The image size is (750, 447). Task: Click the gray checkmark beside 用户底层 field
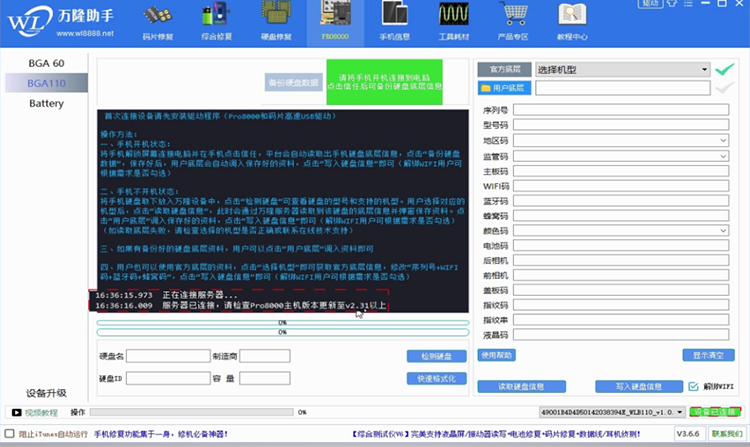coord(725,88)
